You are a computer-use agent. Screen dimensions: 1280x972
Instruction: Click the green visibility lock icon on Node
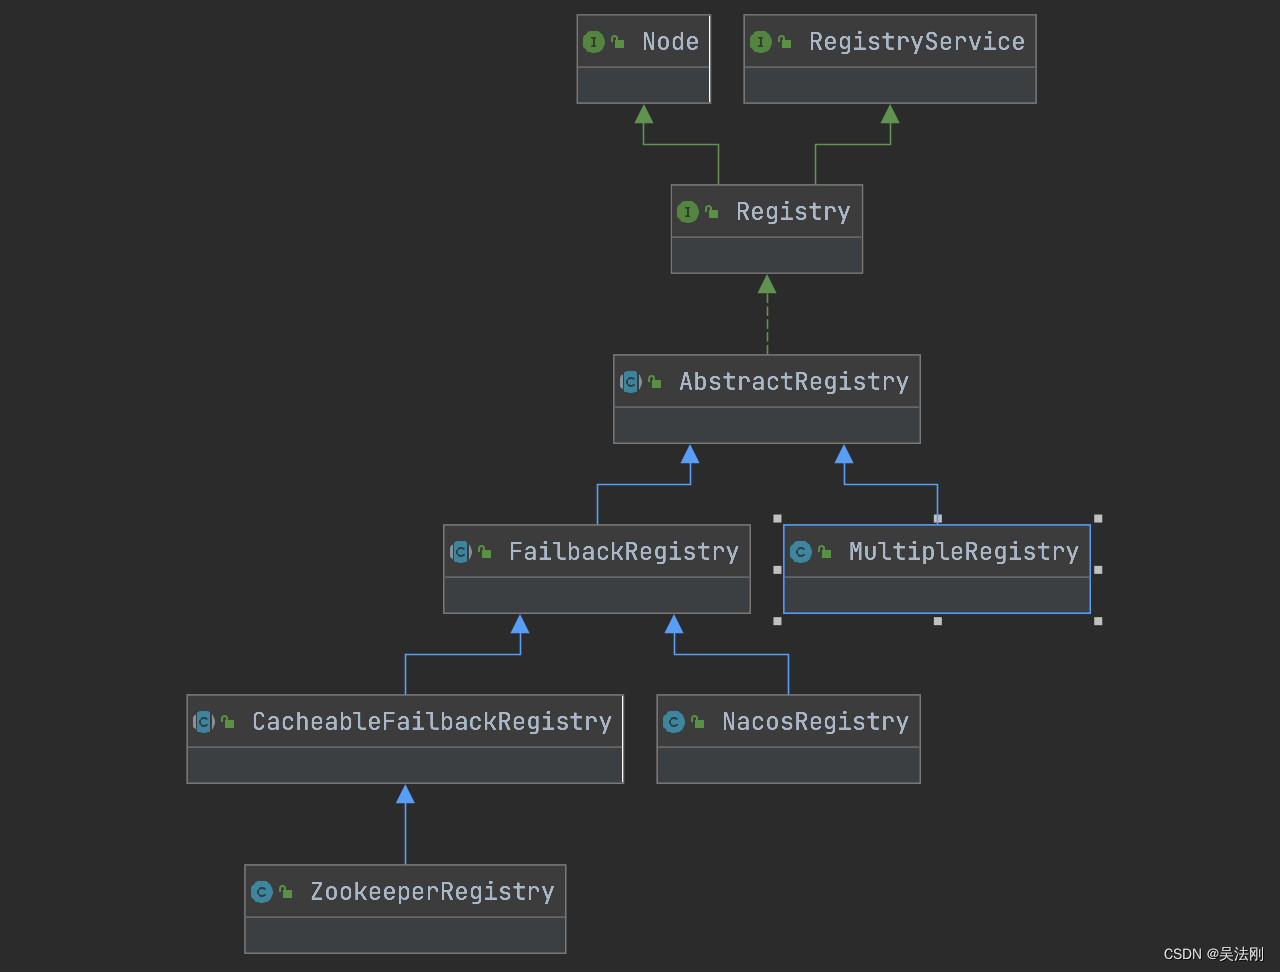coord(618,42)
